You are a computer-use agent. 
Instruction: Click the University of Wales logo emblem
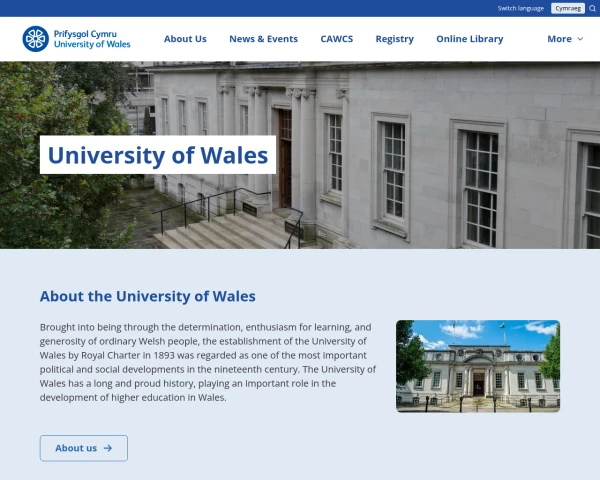[35, 39]
